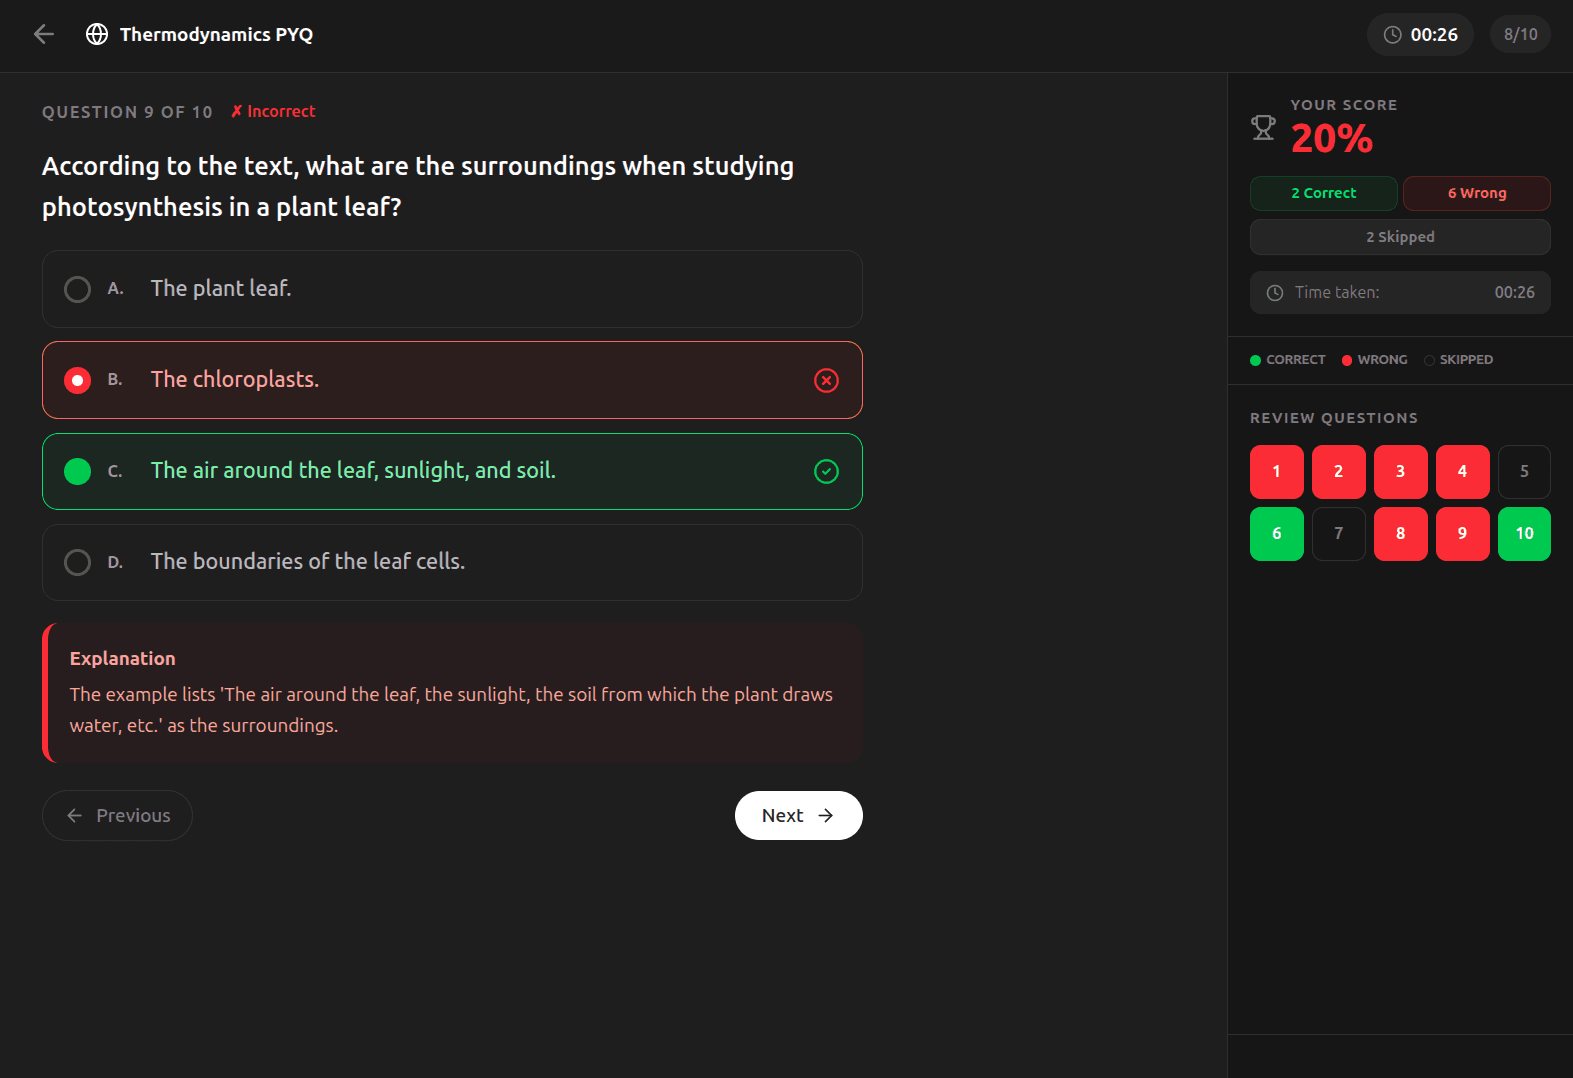Click the clock icon next to Time taken
Image resolution: width=1573 pixels, height=1078 pixels.
[1275, 293]
